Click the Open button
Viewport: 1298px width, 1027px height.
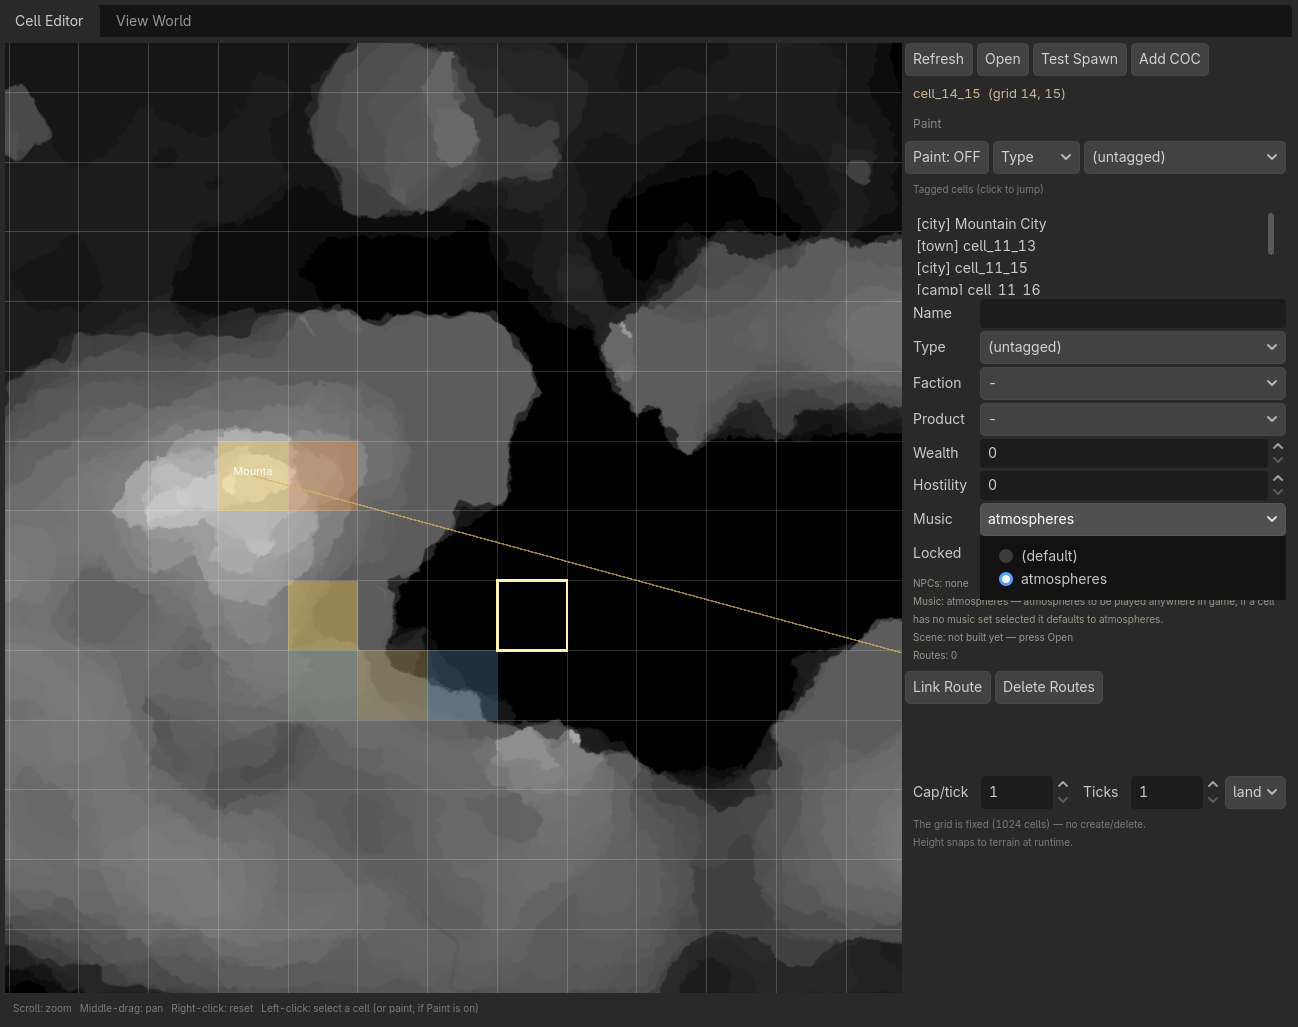tap(1002, 59)
